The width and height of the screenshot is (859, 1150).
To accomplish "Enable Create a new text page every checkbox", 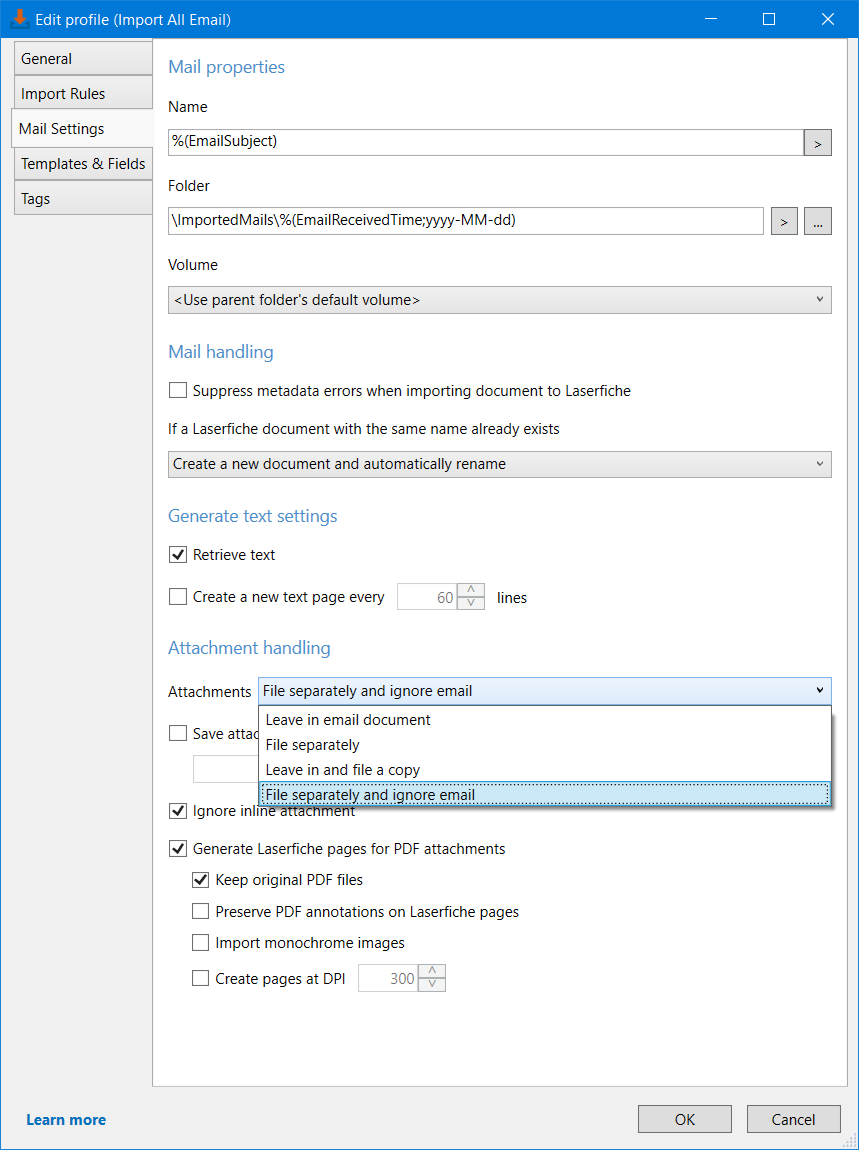I will 178,597.
